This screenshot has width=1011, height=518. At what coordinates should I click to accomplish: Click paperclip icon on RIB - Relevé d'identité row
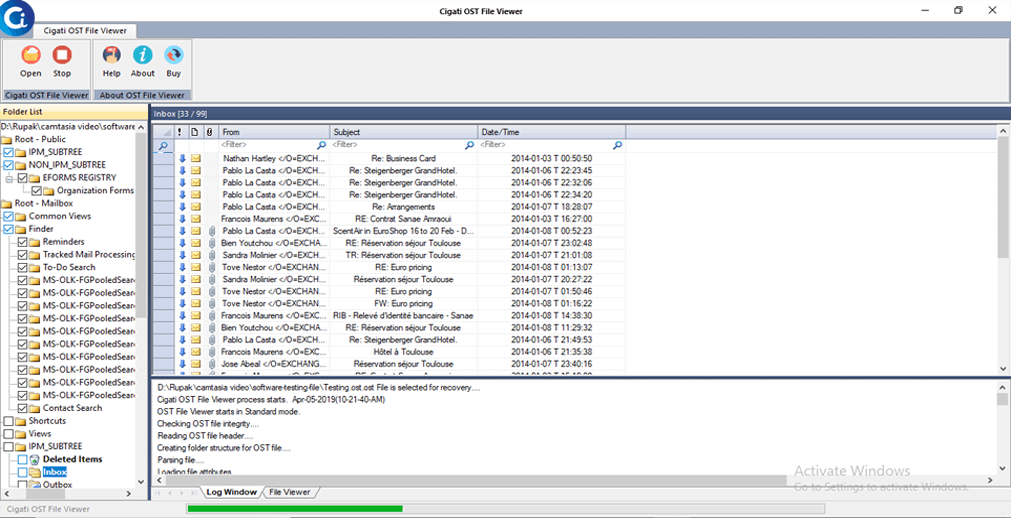pyautogui.click(x=211, y=315)
